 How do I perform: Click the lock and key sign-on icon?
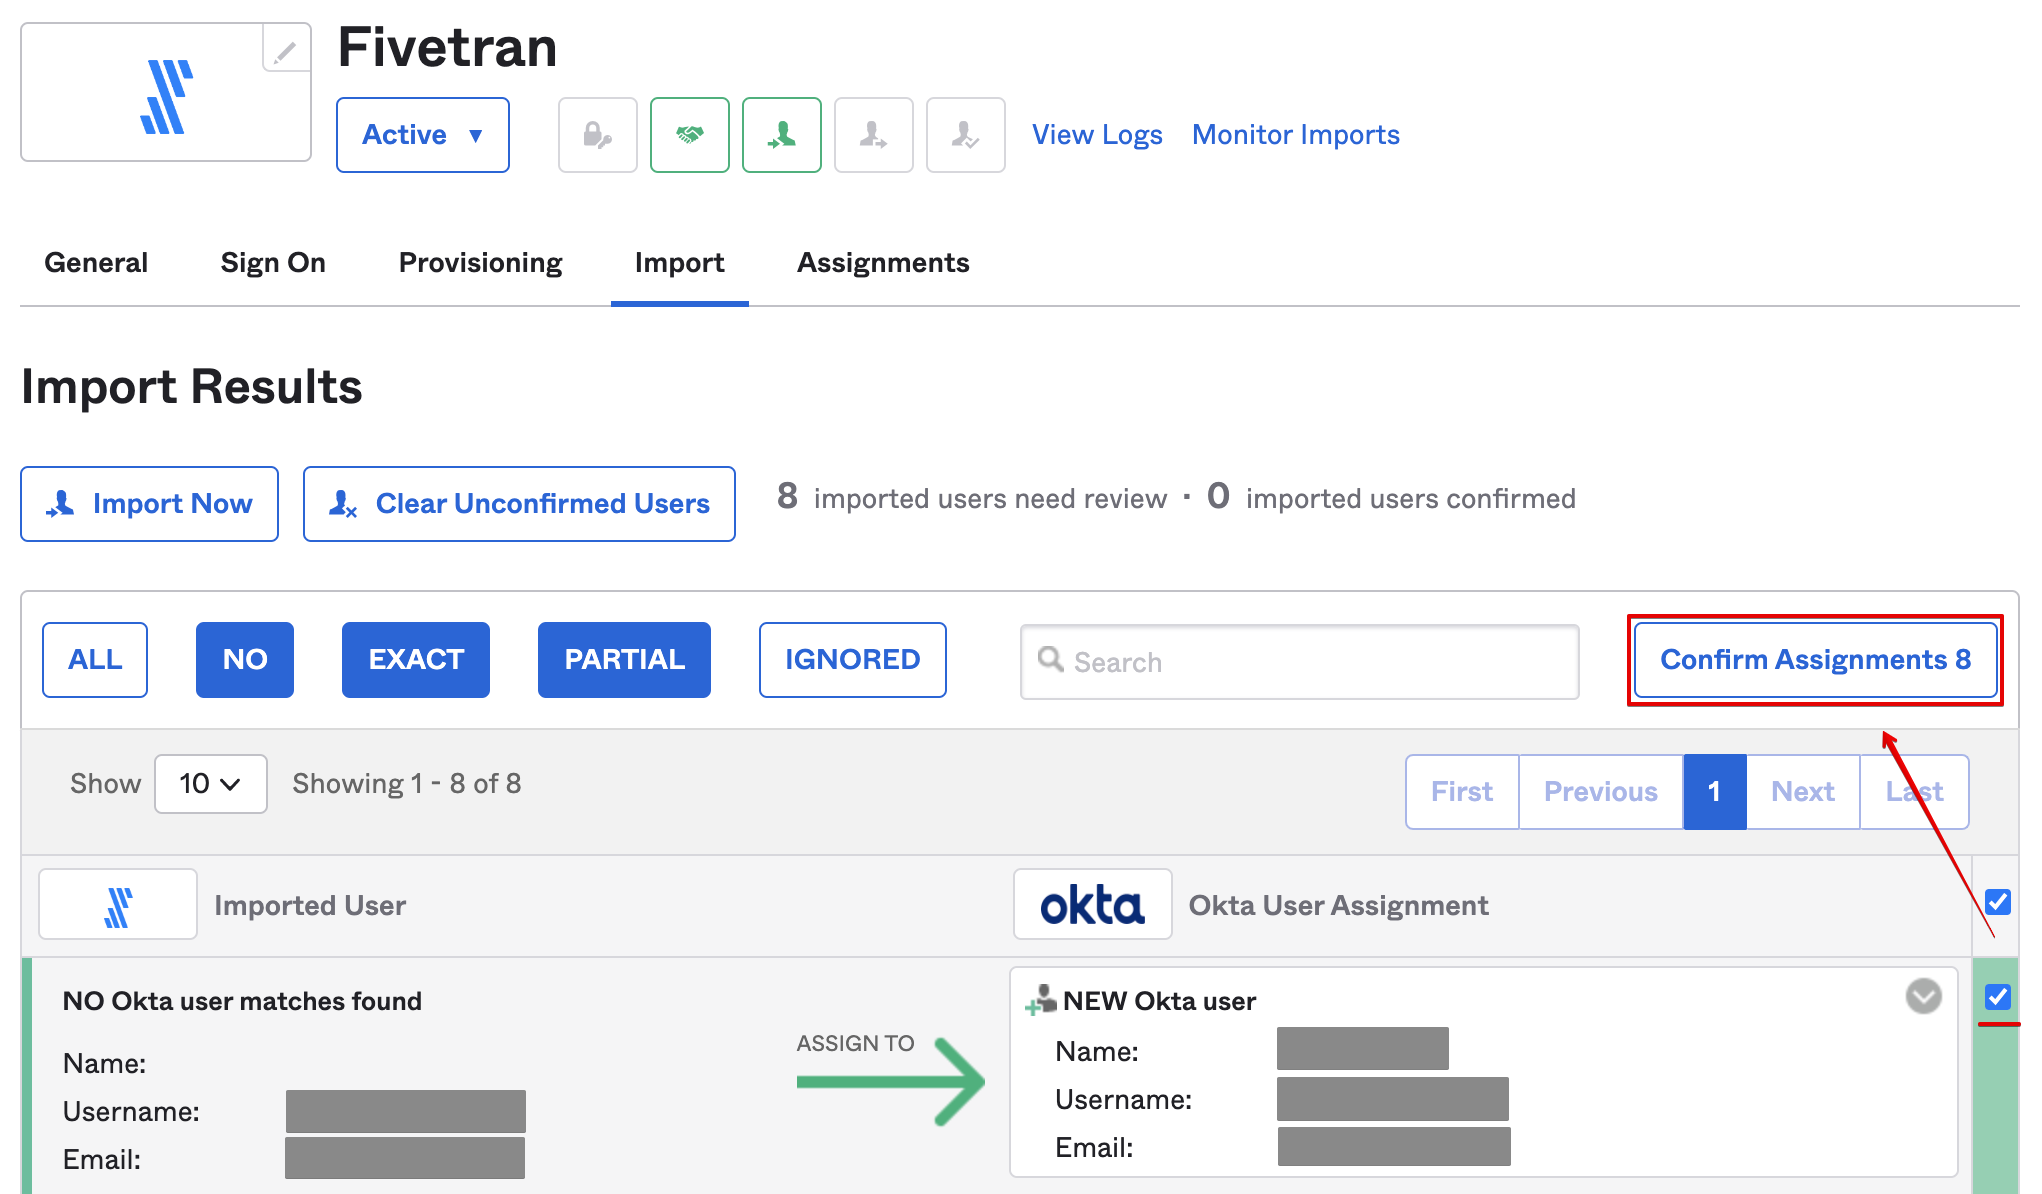(x=598, y=135)
